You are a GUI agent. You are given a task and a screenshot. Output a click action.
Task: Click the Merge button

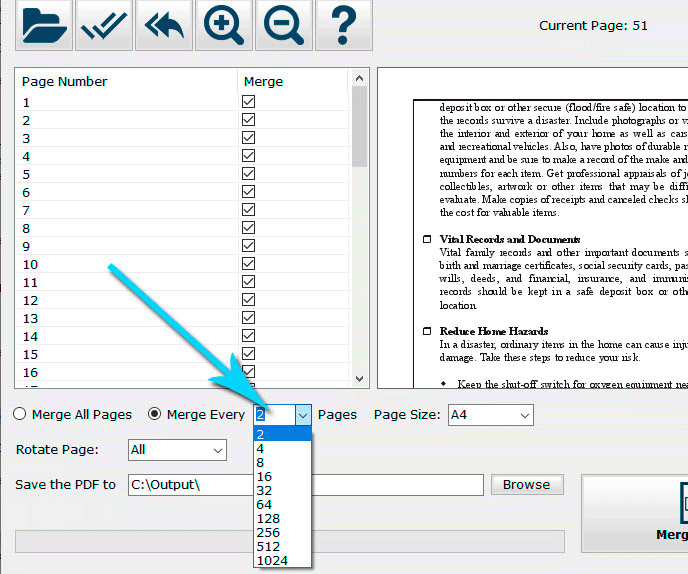coord(635,513)
